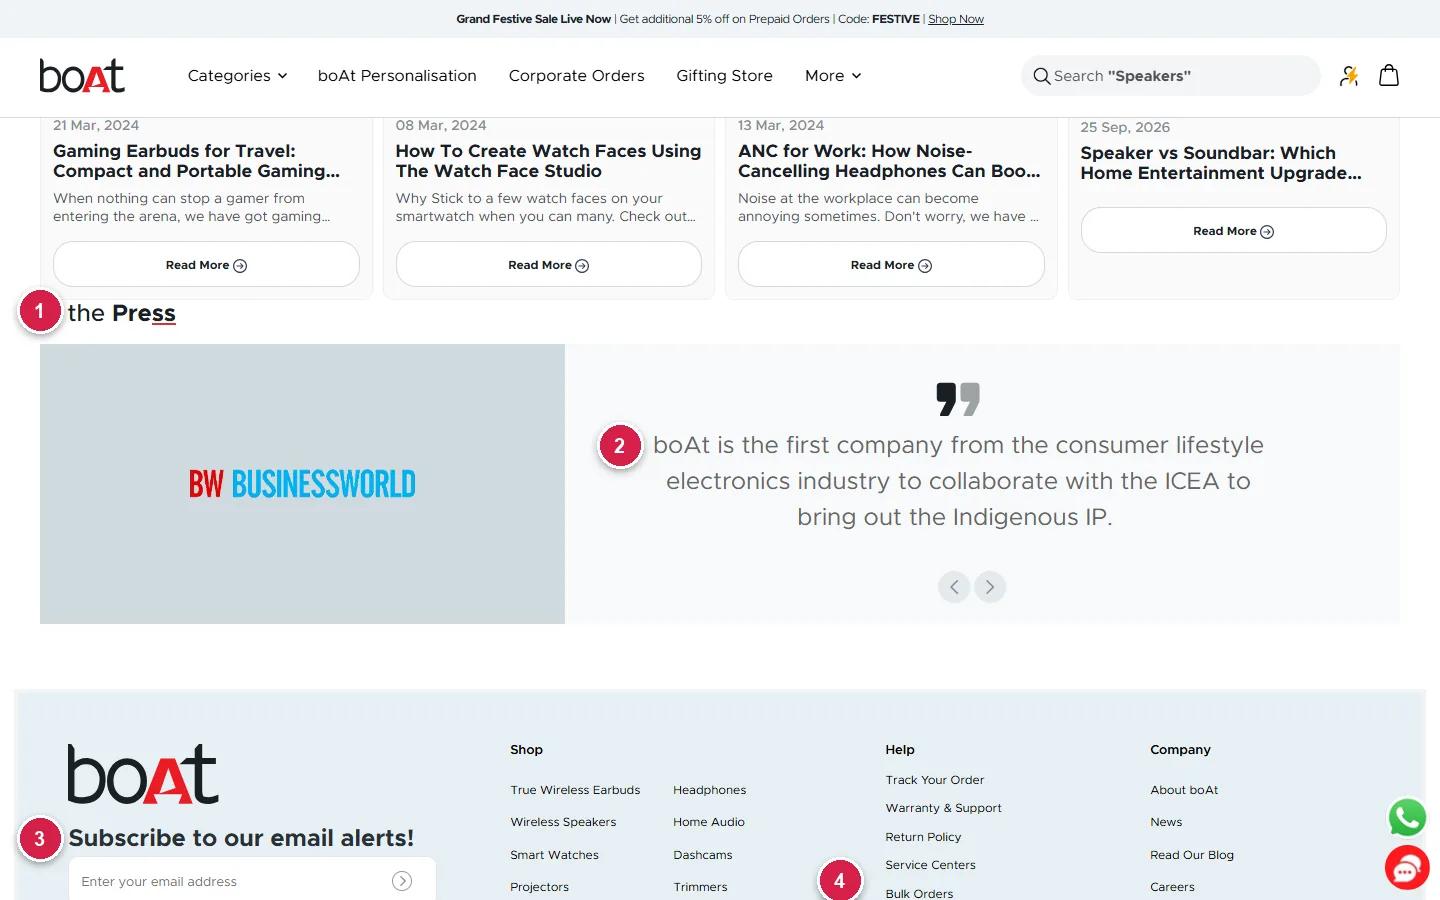The height and width of the screenshot is (900, 1440).
Task: Open WhatsApp chat floating icon
Action: (1407, 817)
